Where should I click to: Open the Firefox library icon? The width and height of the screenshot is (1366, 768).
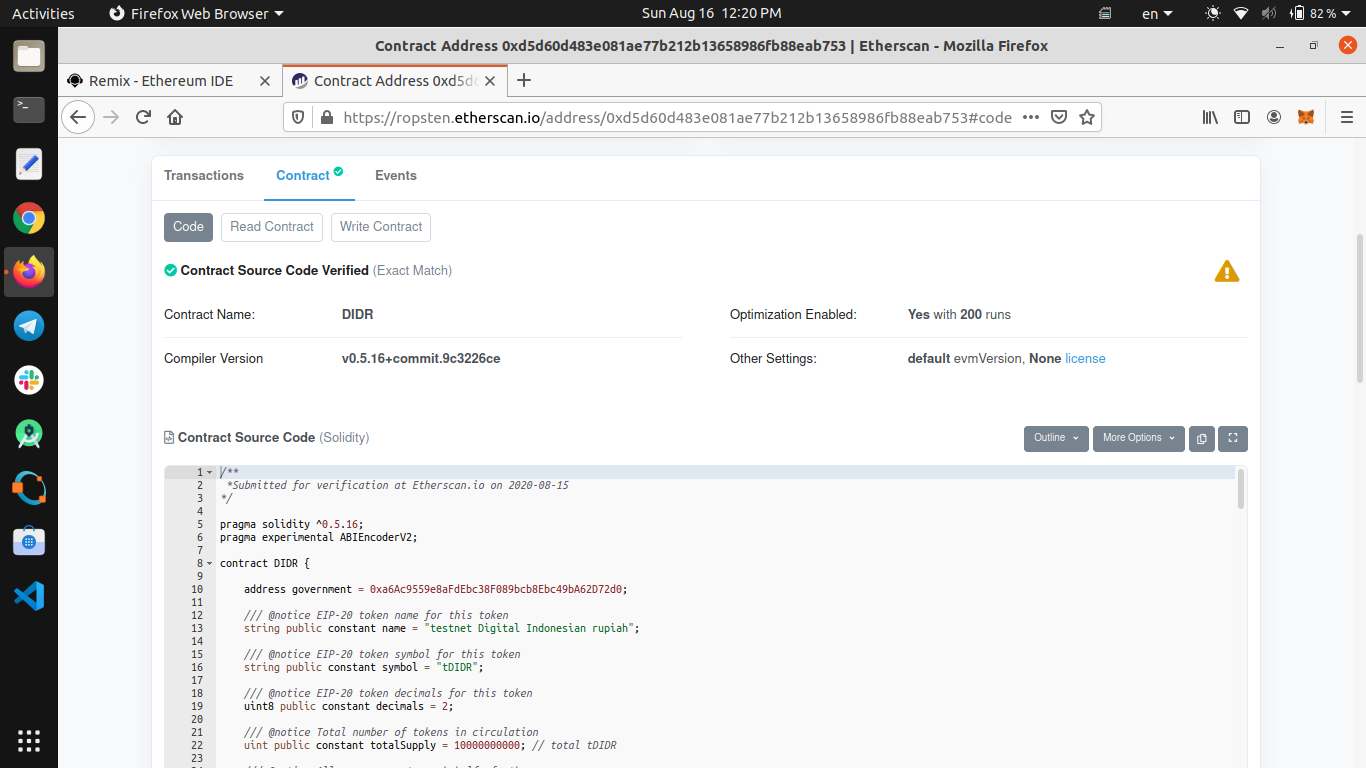point(1210,117)
